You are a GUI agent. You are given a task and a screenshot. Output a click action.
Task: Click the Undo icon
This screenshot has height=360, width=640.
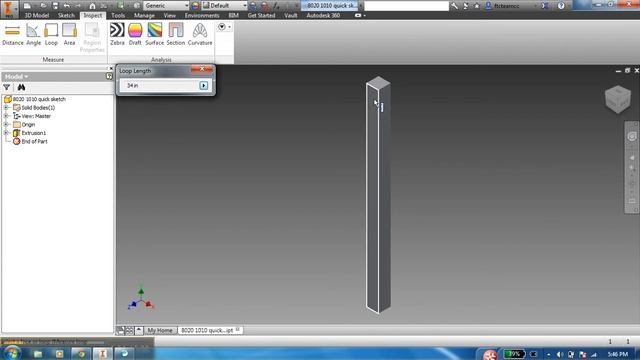(67, 6)
